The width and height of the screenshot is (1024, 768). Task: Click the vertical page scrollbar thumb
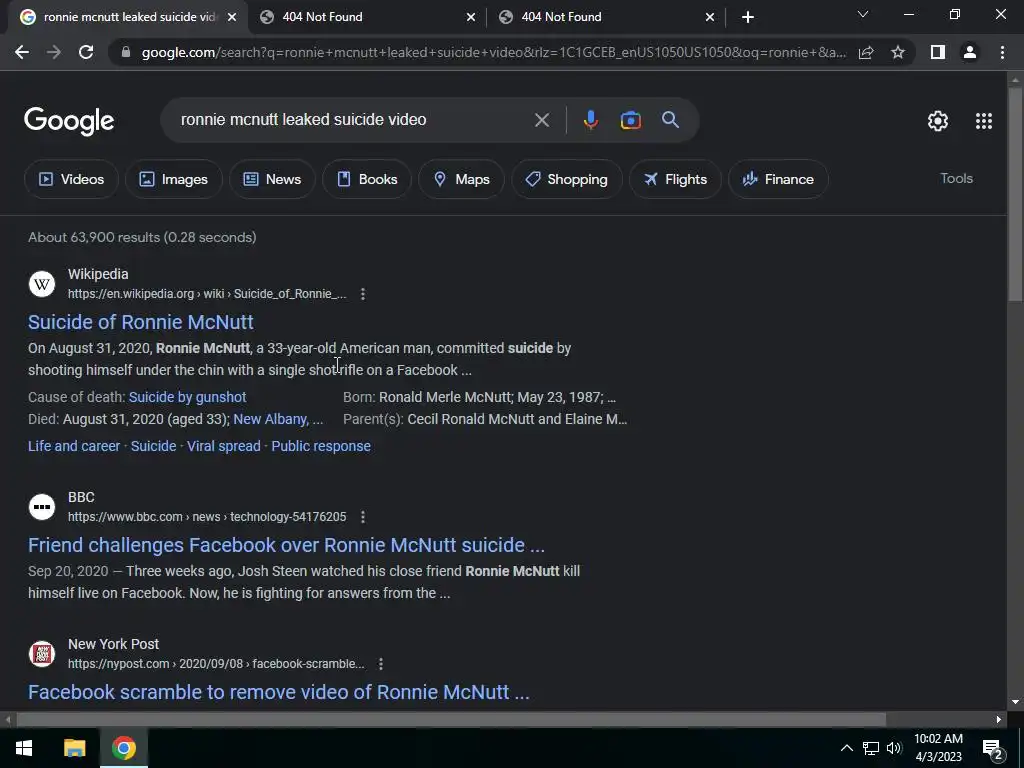click(x=1014, y=193)
